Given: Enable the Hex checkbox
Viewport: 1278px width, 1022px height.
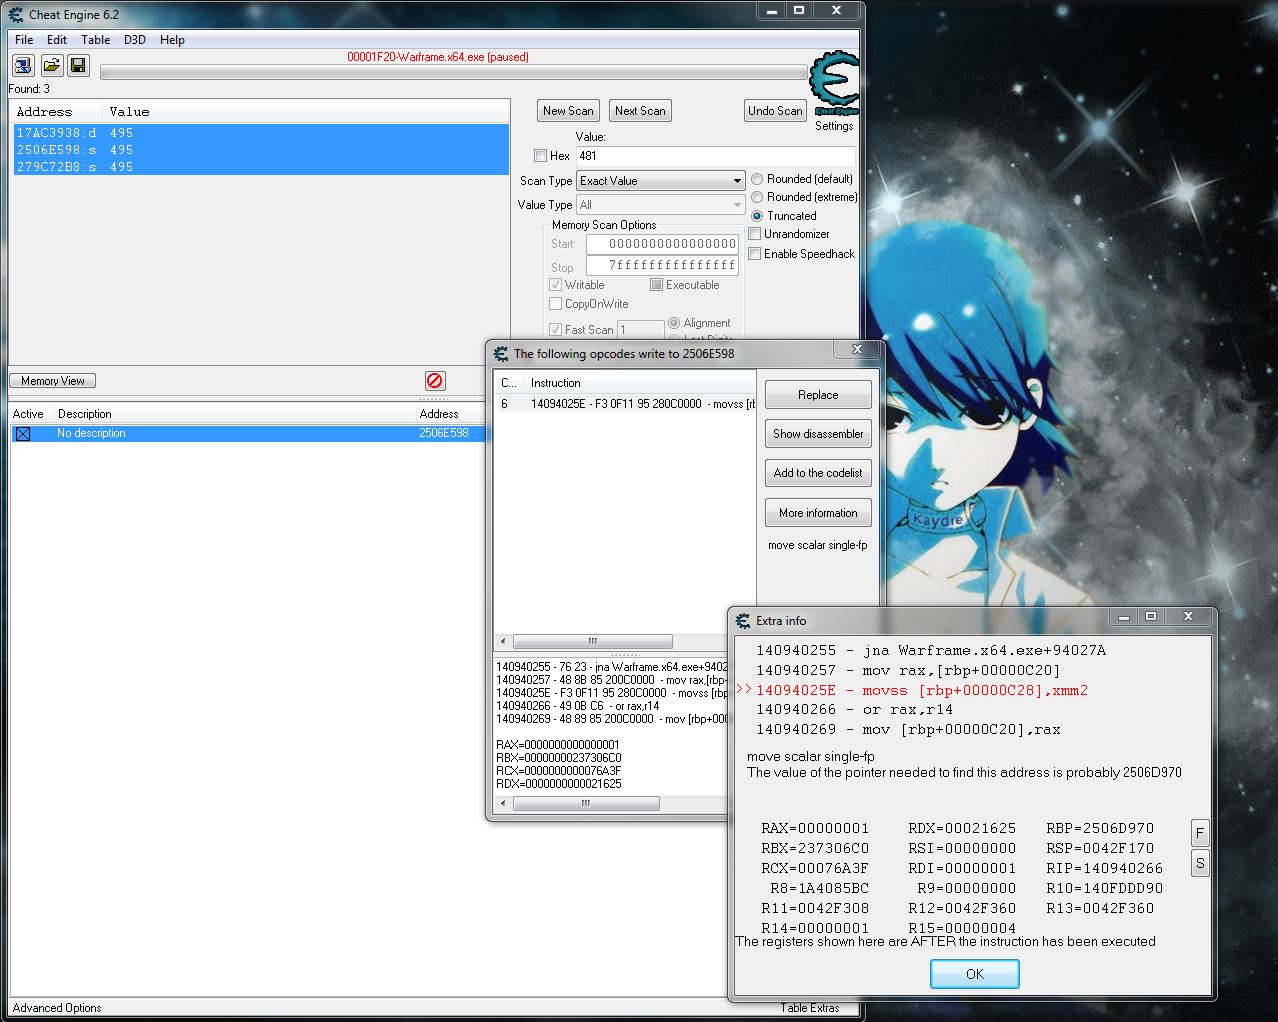Looking at the screenshot, I should 541,156.
